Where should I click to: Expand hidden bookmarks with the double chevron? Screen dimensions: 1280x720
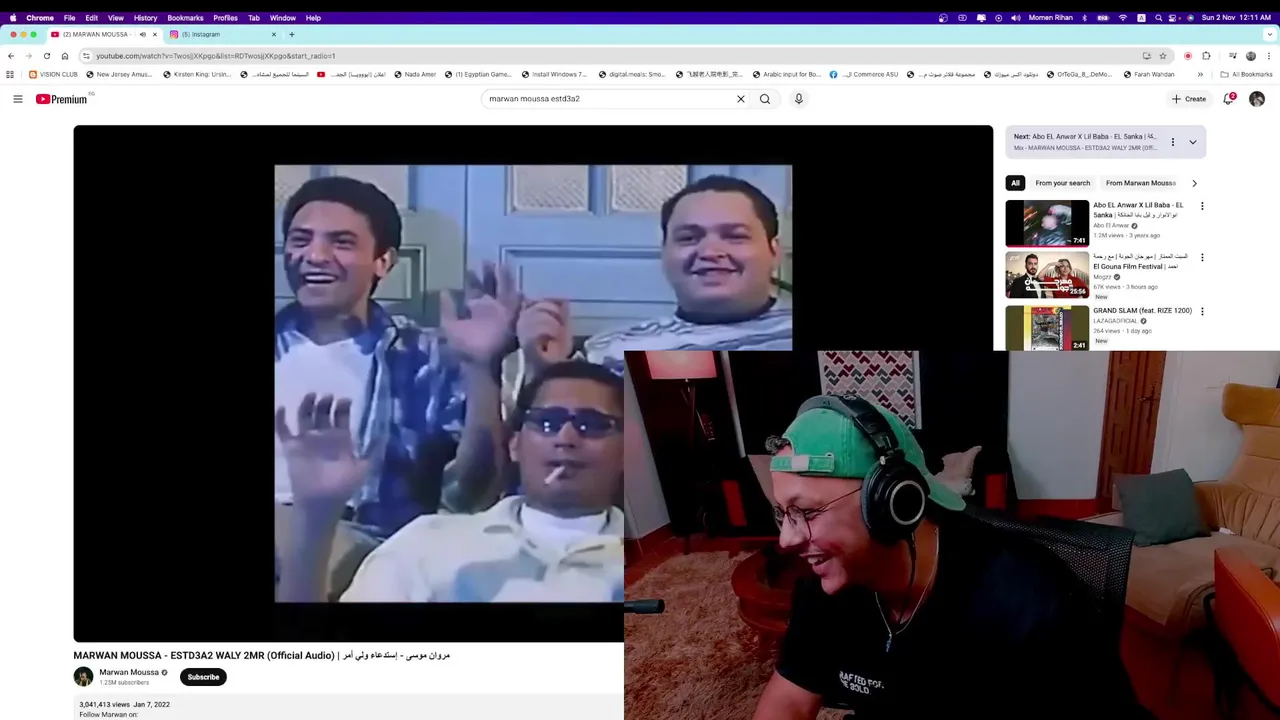pyautogui.click(x=1200, y=74)
